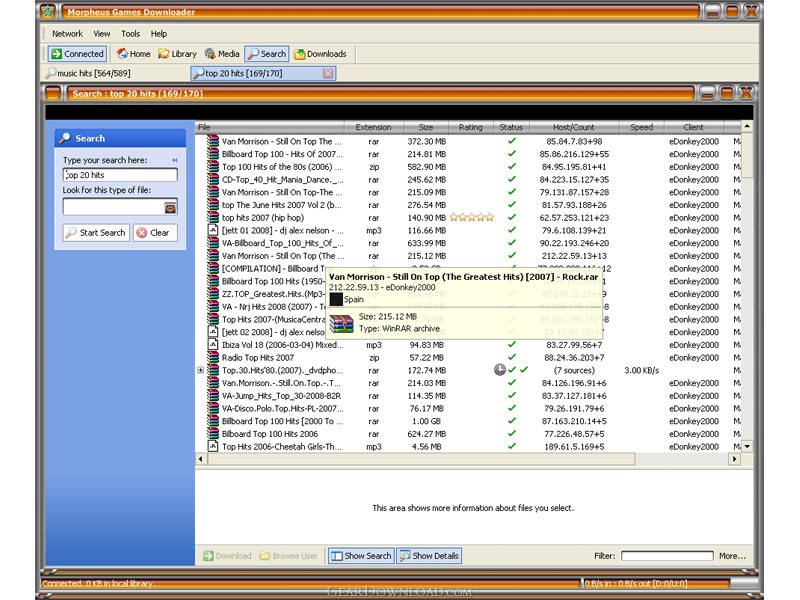Sort results by Status column
The height and width of the screenshot is (600, 800).
pyautogui.click(x=511, y=127)
